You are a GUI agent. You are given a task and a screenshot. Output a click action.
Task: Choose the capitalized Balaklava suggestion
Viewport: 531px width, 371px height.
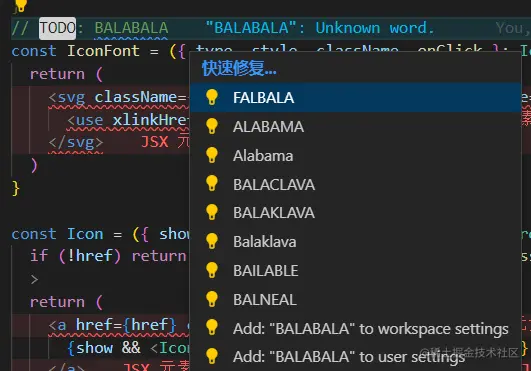coord(355,242)
